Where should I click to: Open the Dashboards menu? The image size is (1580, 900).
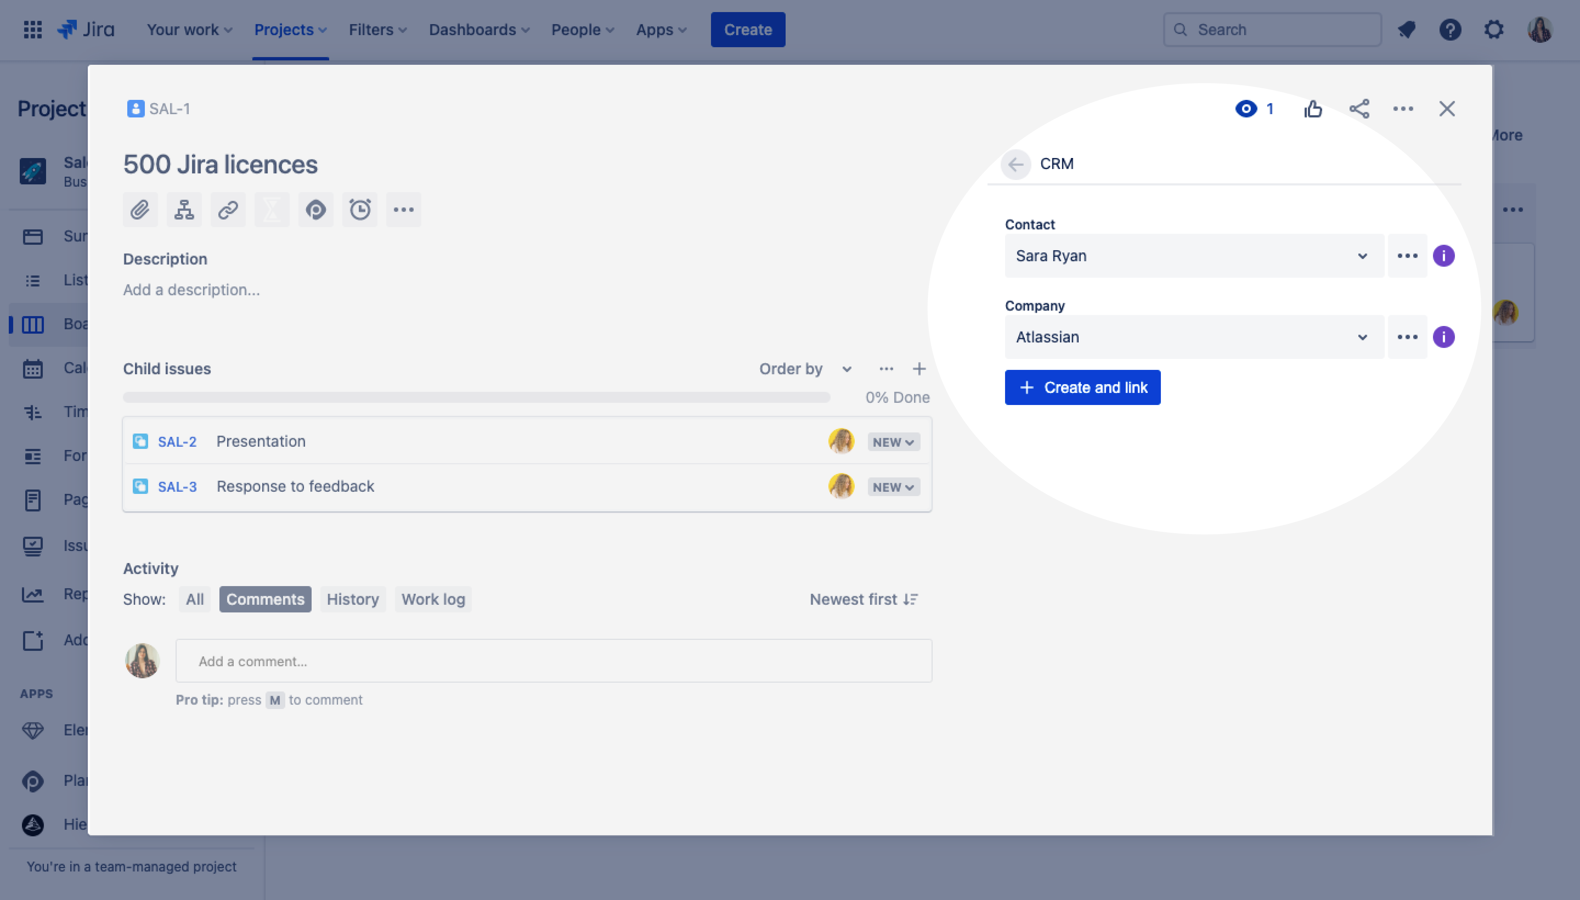[x=479, y=30]
